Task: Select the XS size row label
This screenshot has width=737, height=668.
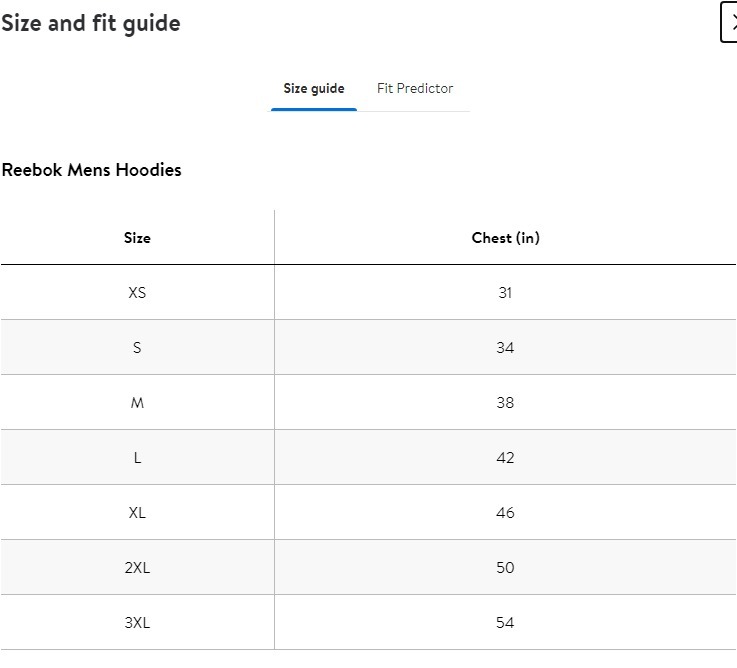Action: coord(137,293)
